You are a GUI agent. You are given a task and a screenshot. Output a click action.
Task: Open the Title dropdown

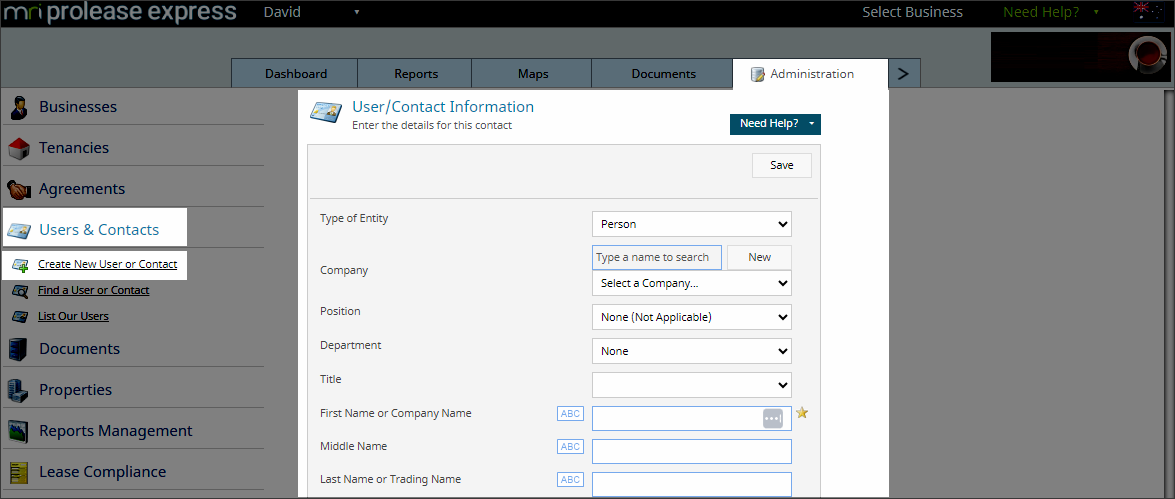(692, 385)
